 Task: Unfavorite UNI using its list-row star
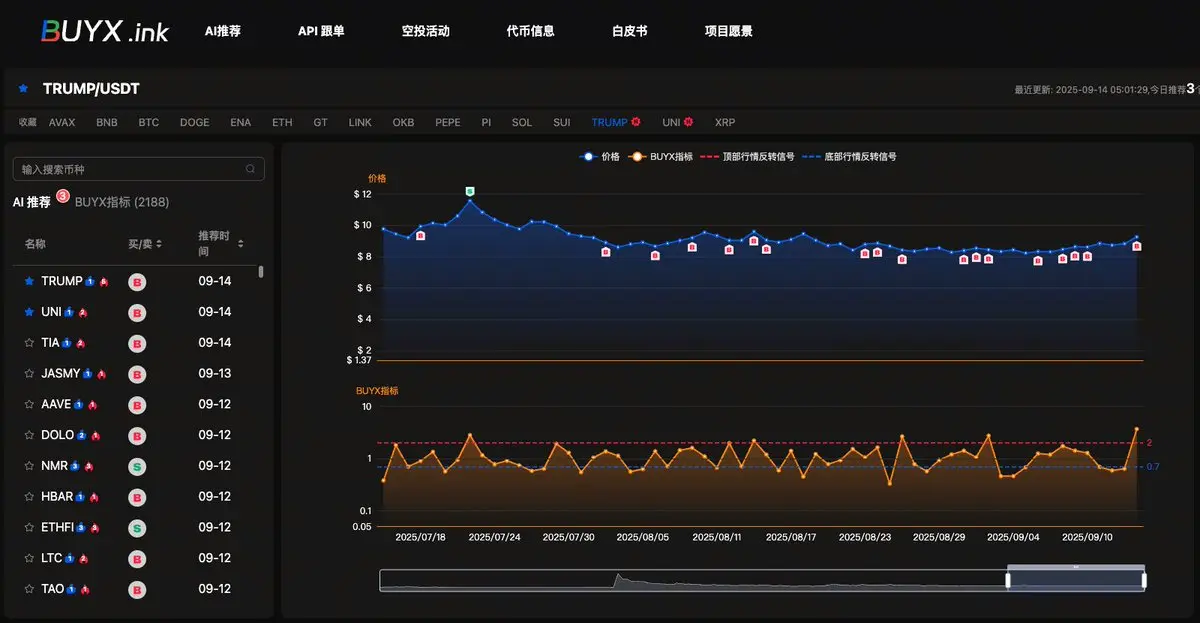(x=29, y=313)
